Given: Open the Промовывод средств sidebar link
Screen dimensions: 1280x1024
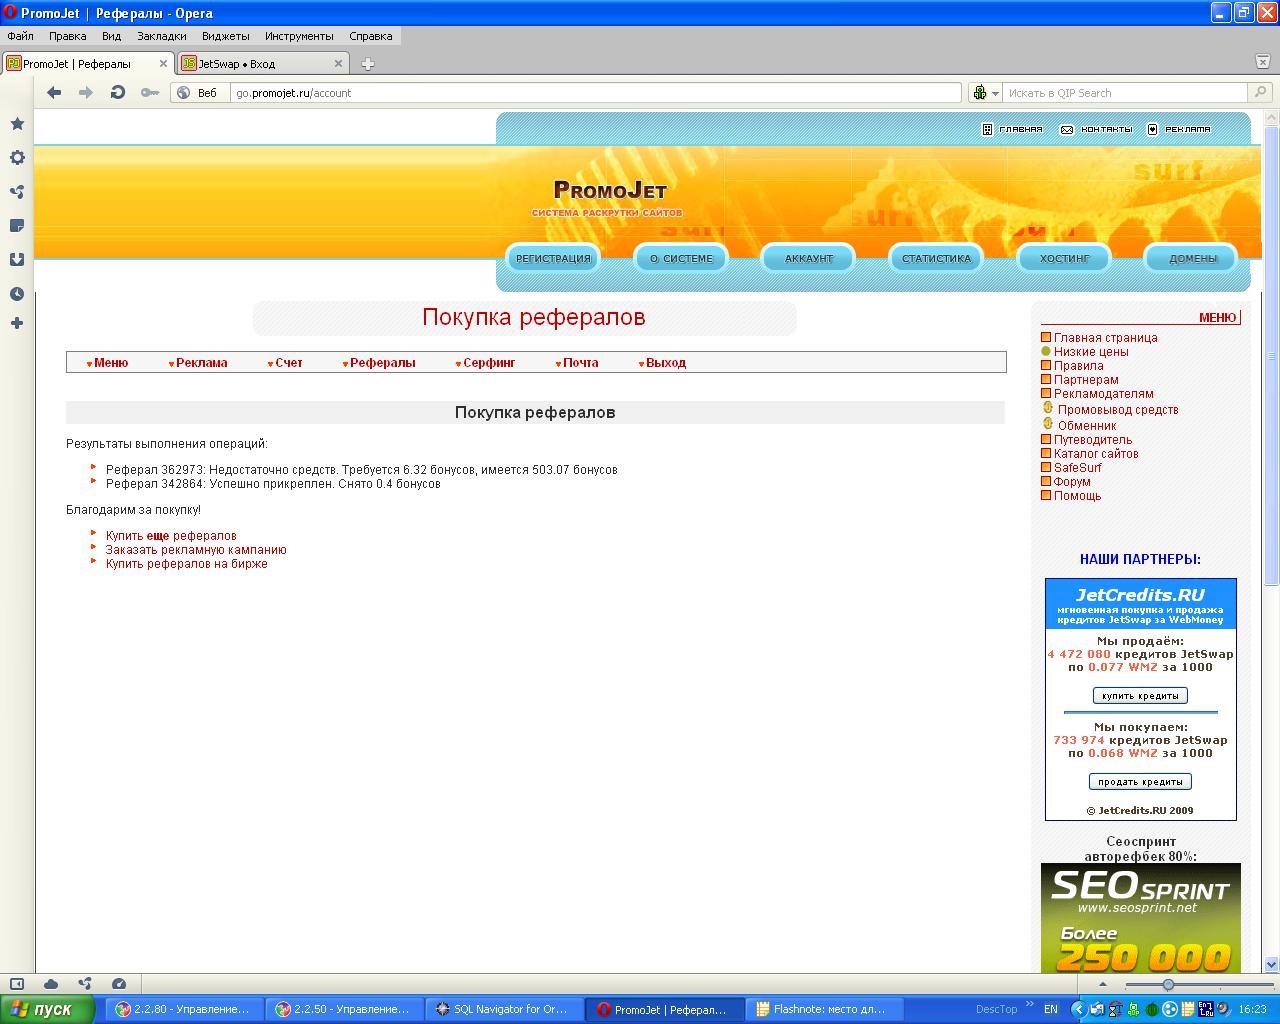Looking at the screenshot, I should pyautogui.click(x=1118, y=410).
